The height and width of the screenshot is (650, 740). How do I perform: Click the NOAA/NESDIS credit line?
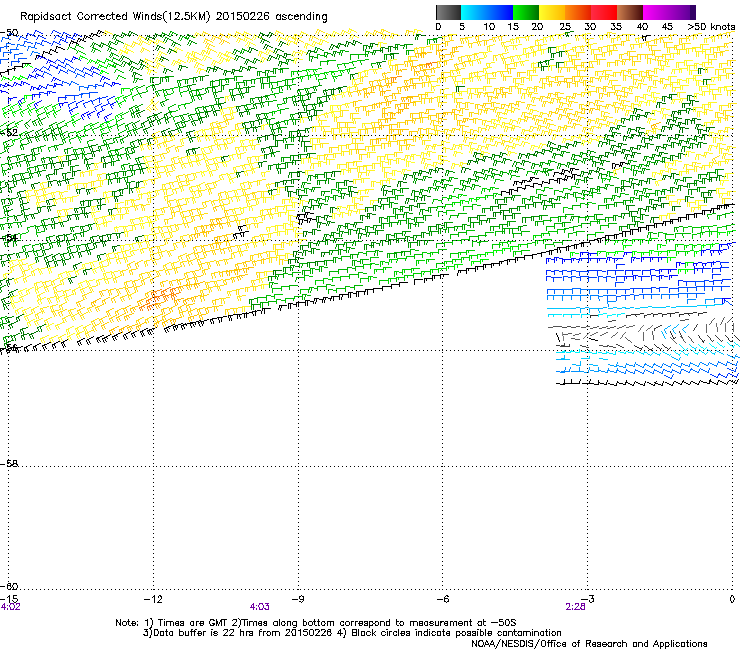coord(589,643)
